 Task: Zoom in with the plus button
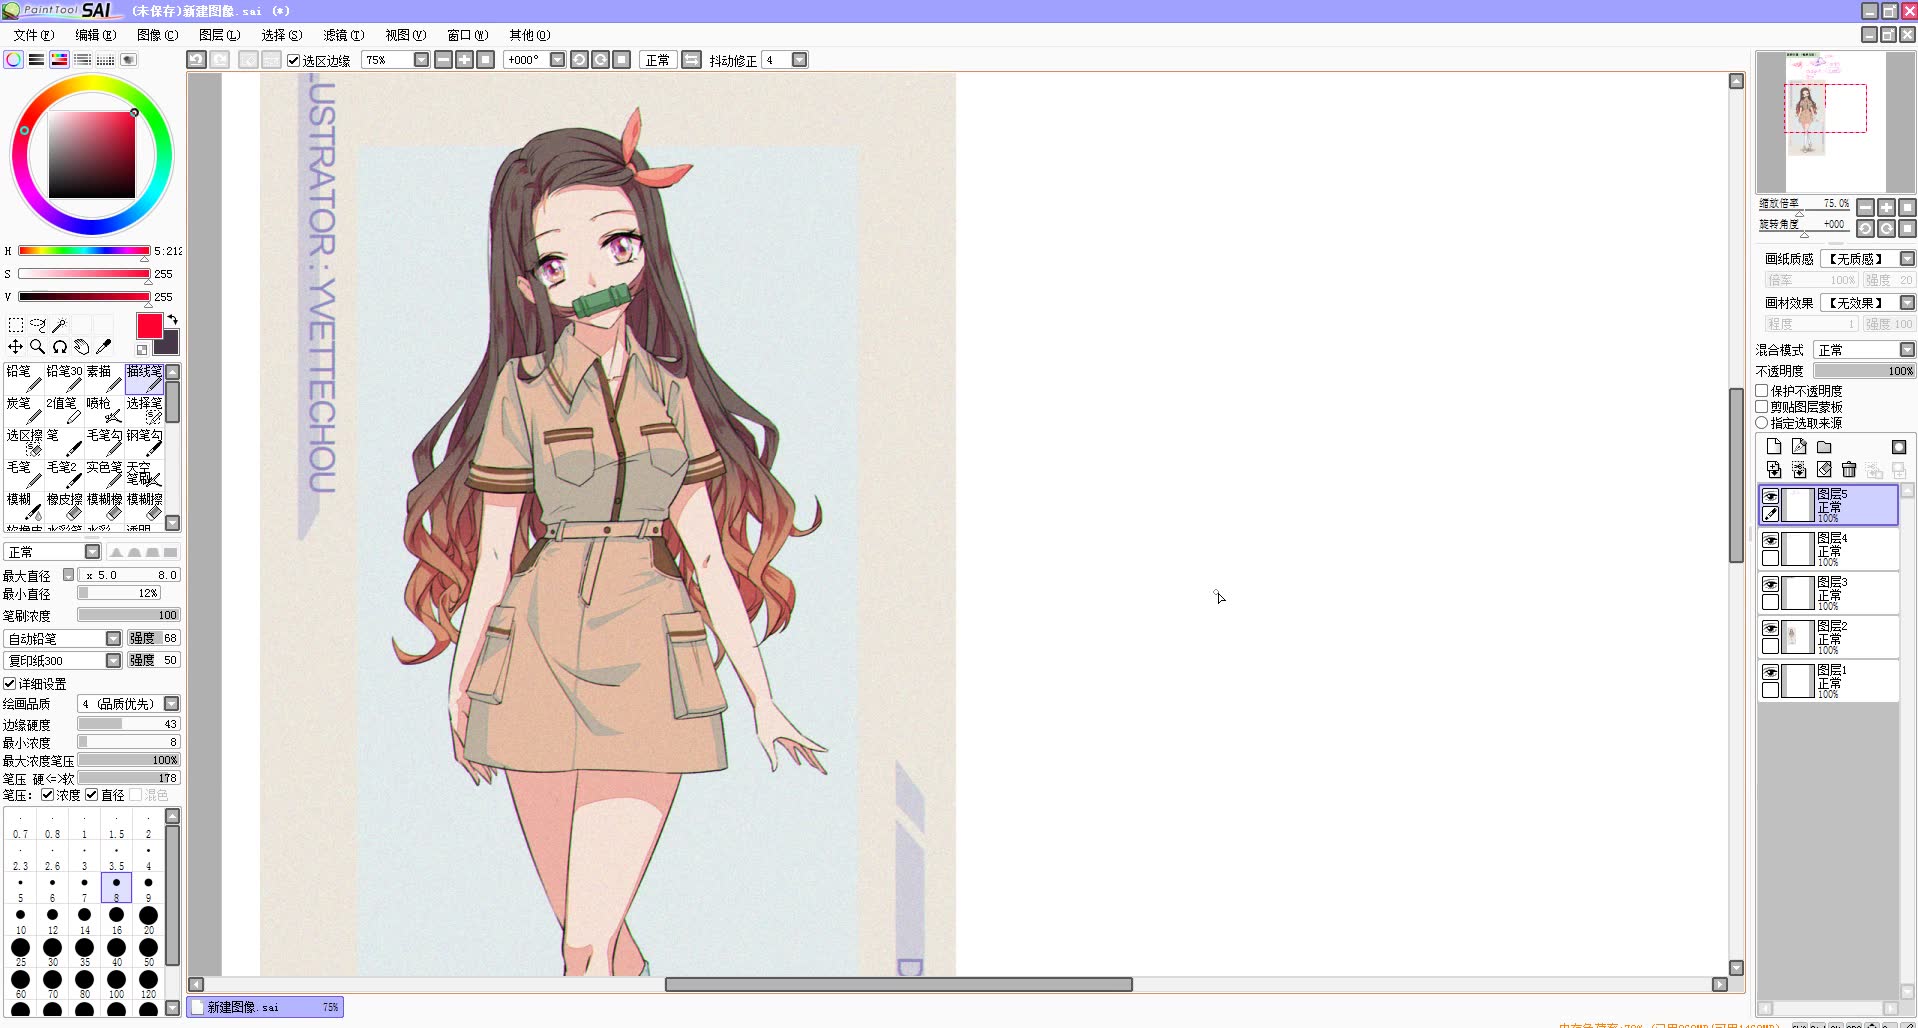click(x=465, y=60)
